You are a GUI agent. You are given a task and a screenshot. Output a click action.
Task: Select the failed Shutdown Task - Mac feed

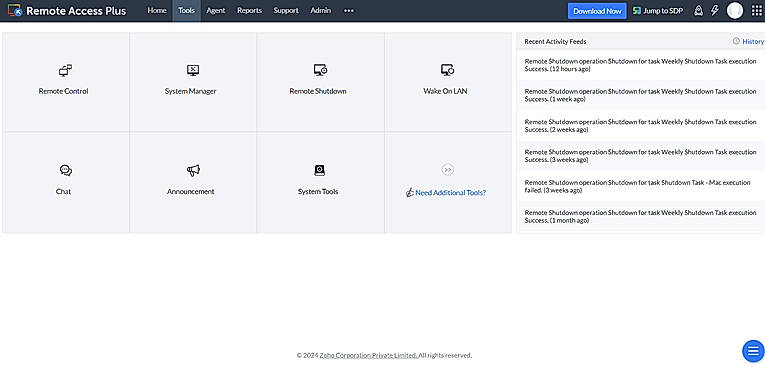pyautogui.click(x=641, y=186)
